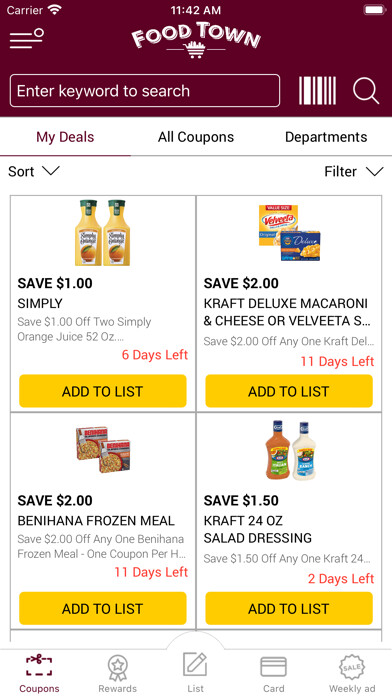Select the Coupons scissors icon
392x696 pixels.
[39, 665]
